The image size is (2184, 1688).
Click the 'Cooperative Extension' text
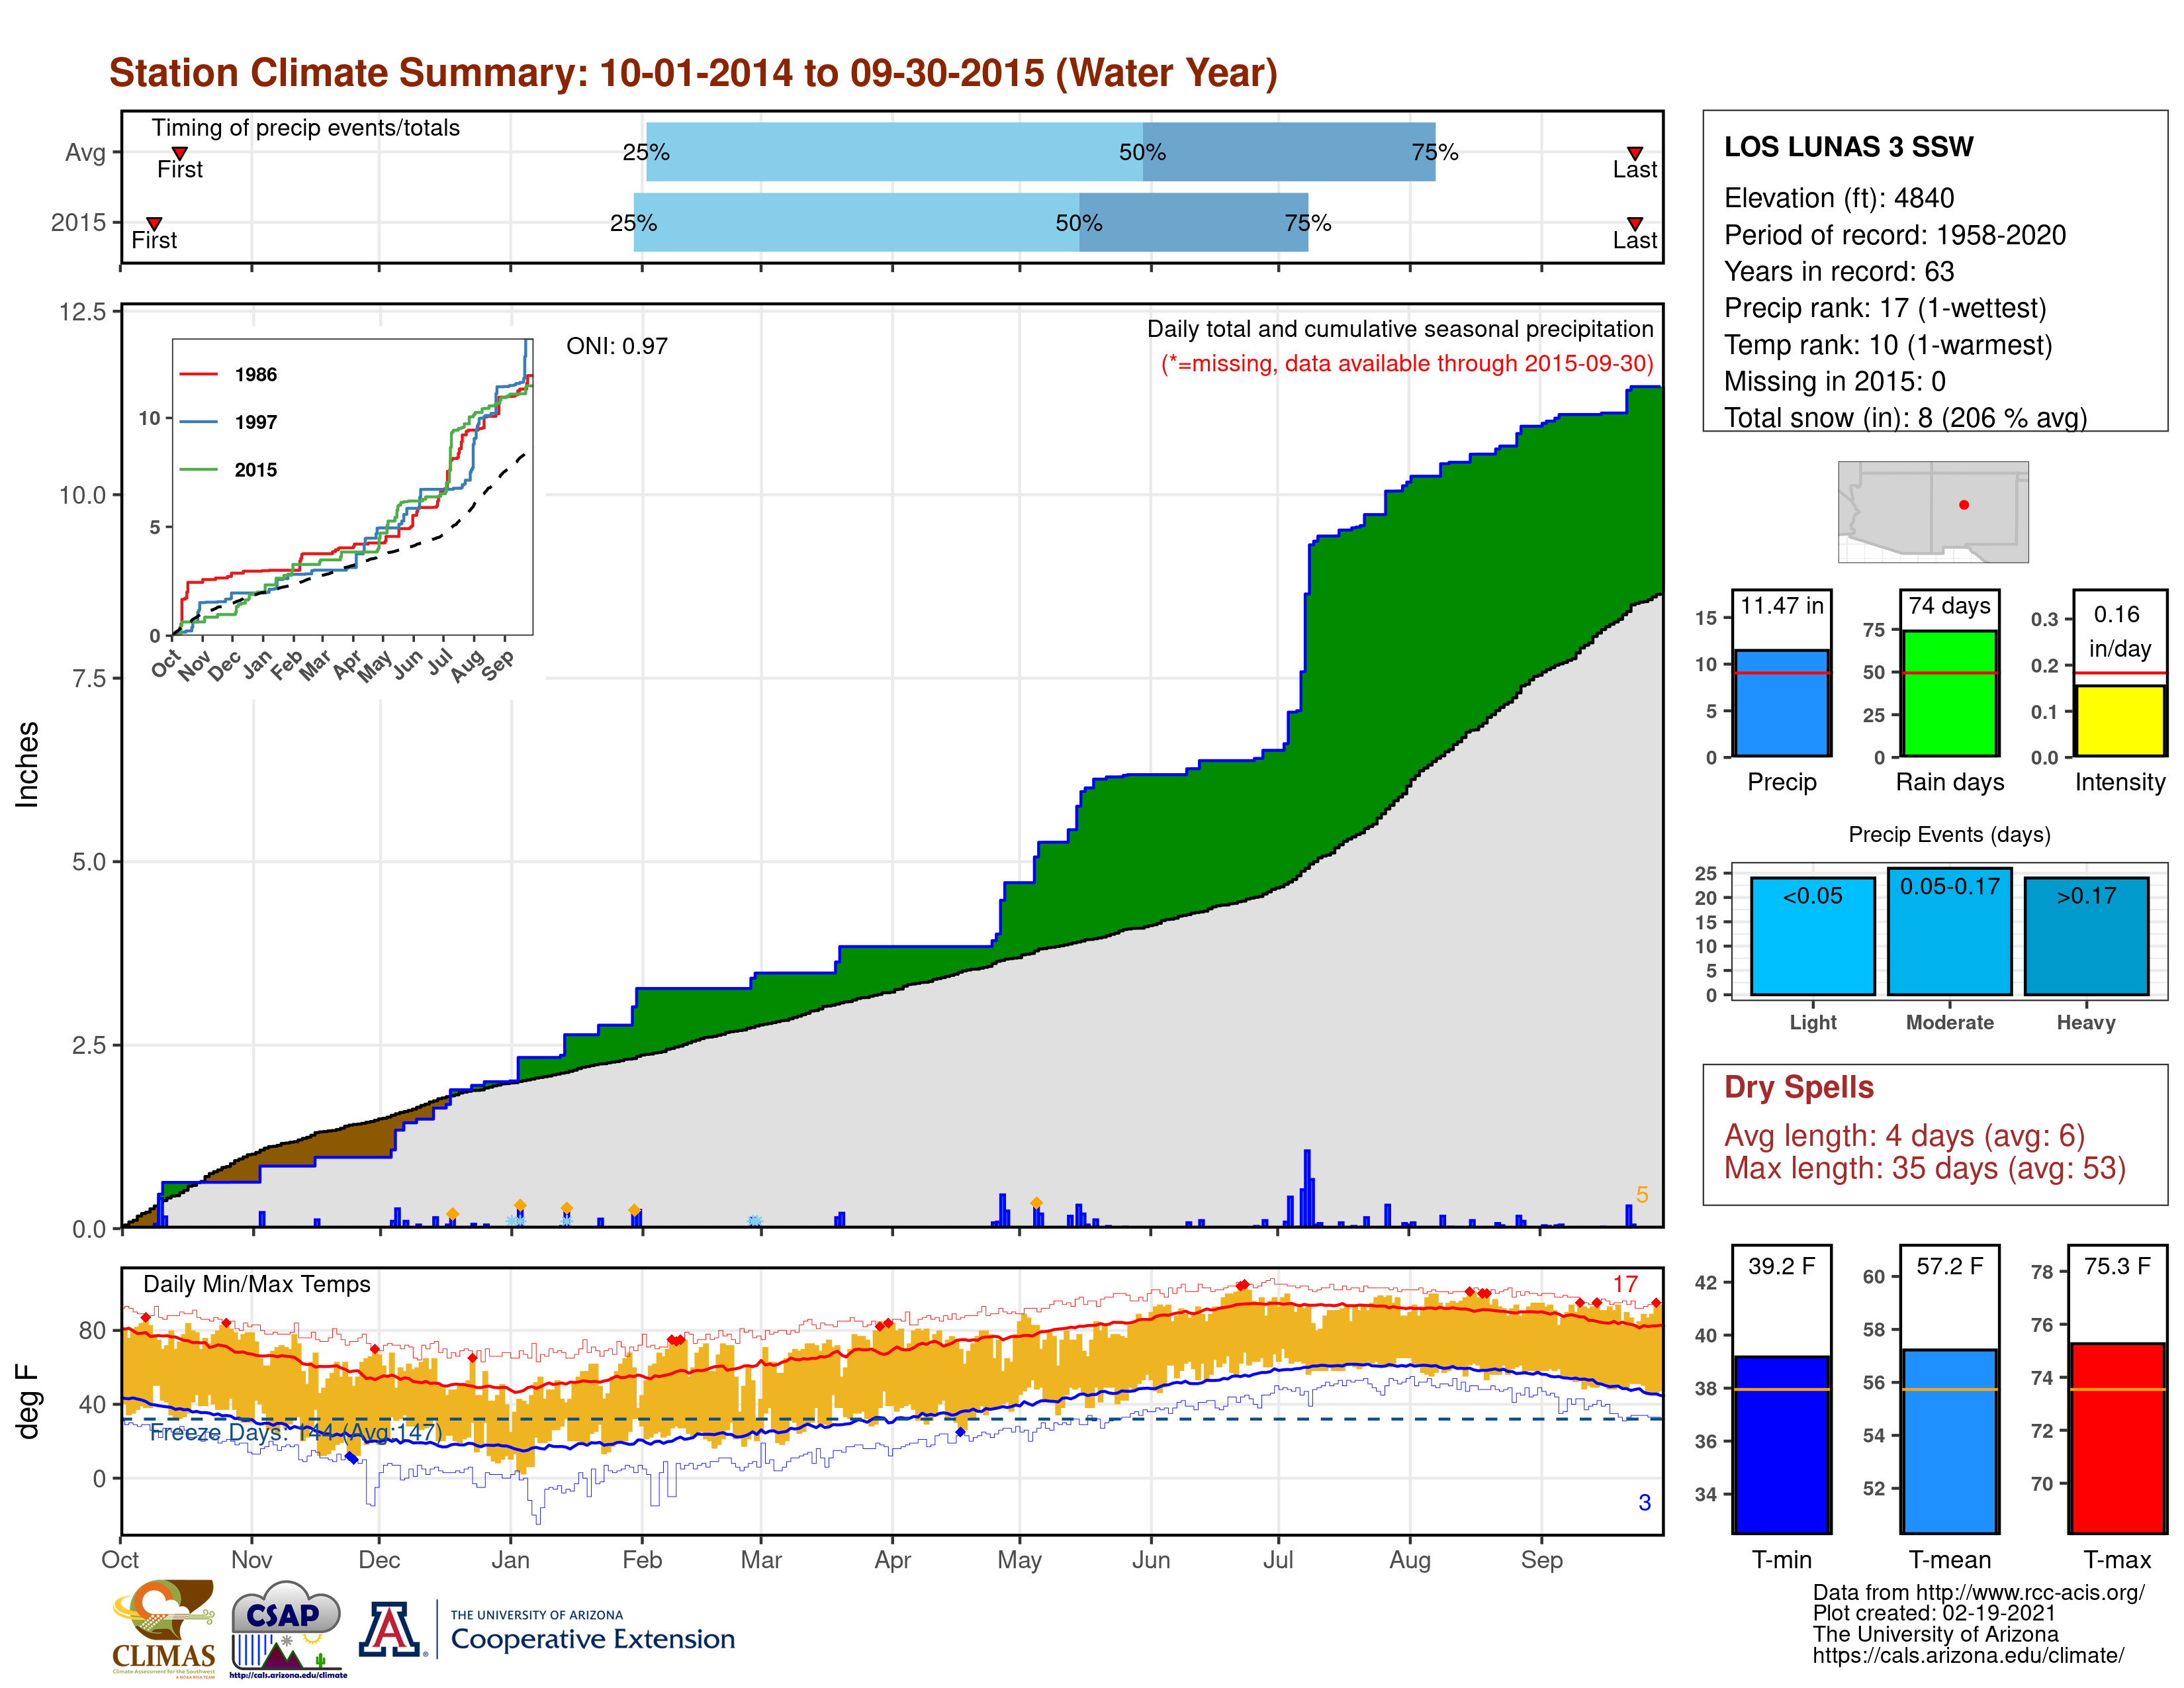[593, 1639]
